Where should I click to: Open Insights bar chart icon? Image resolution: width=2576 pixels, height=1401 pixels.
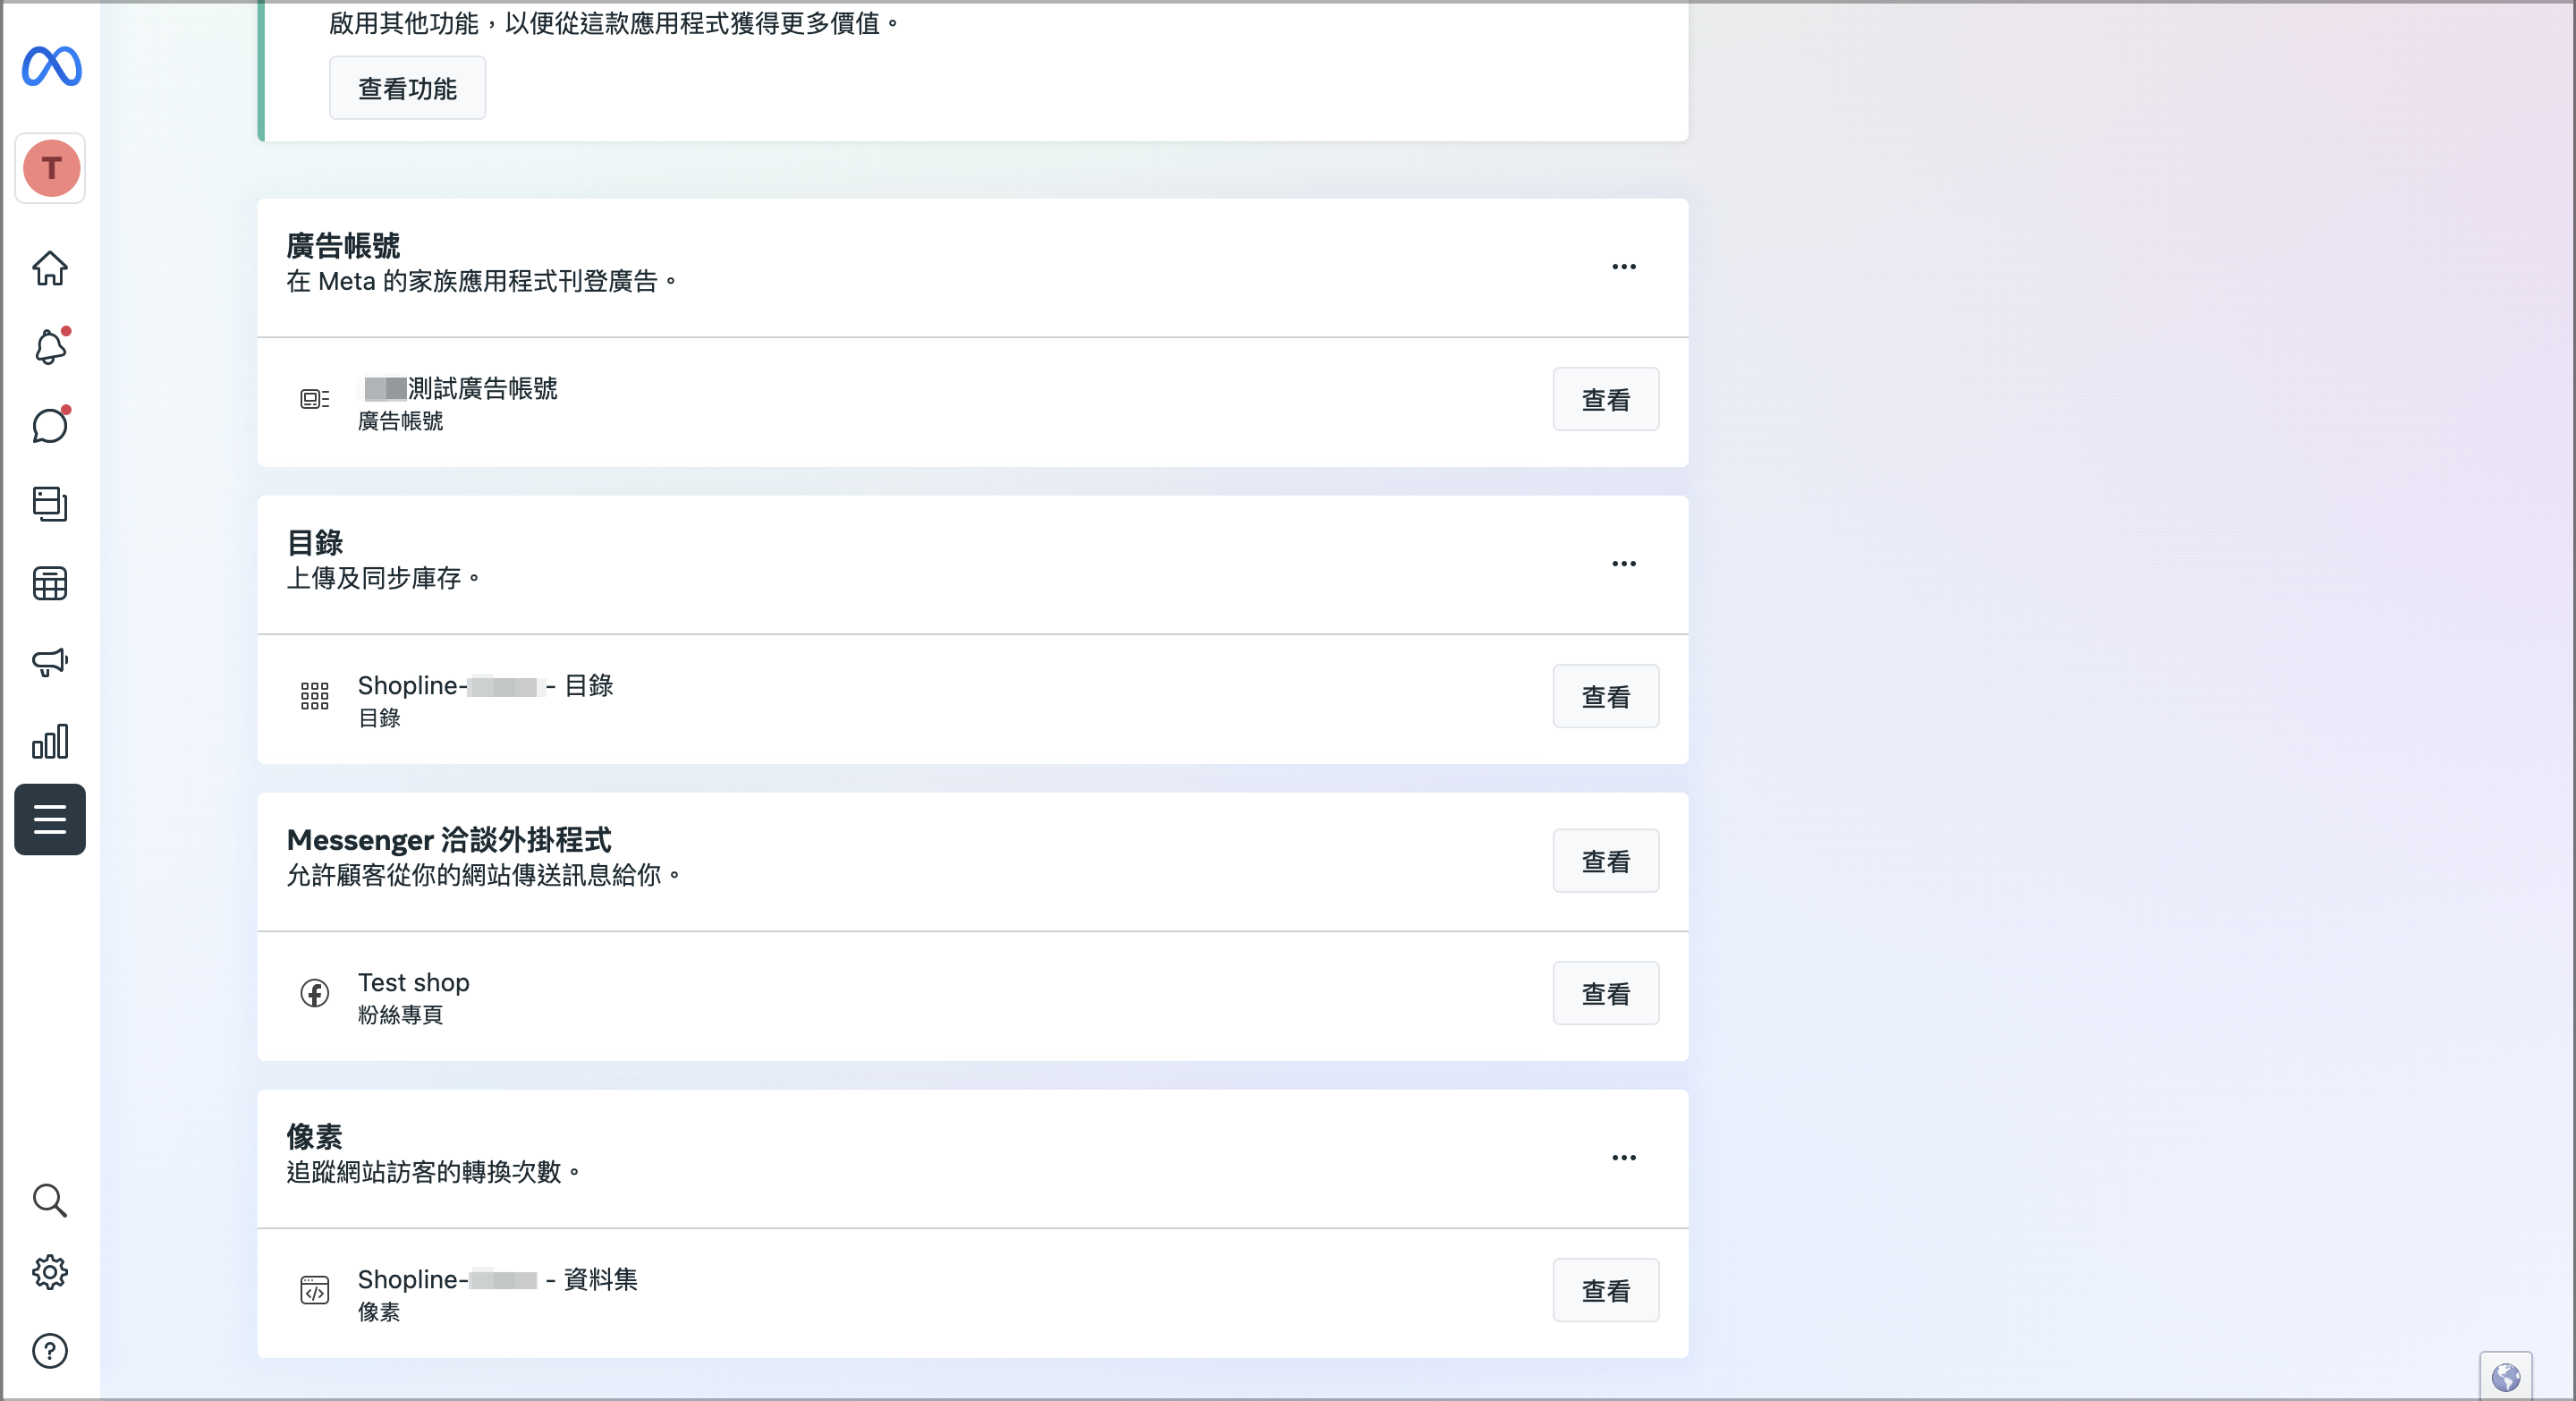50,741
